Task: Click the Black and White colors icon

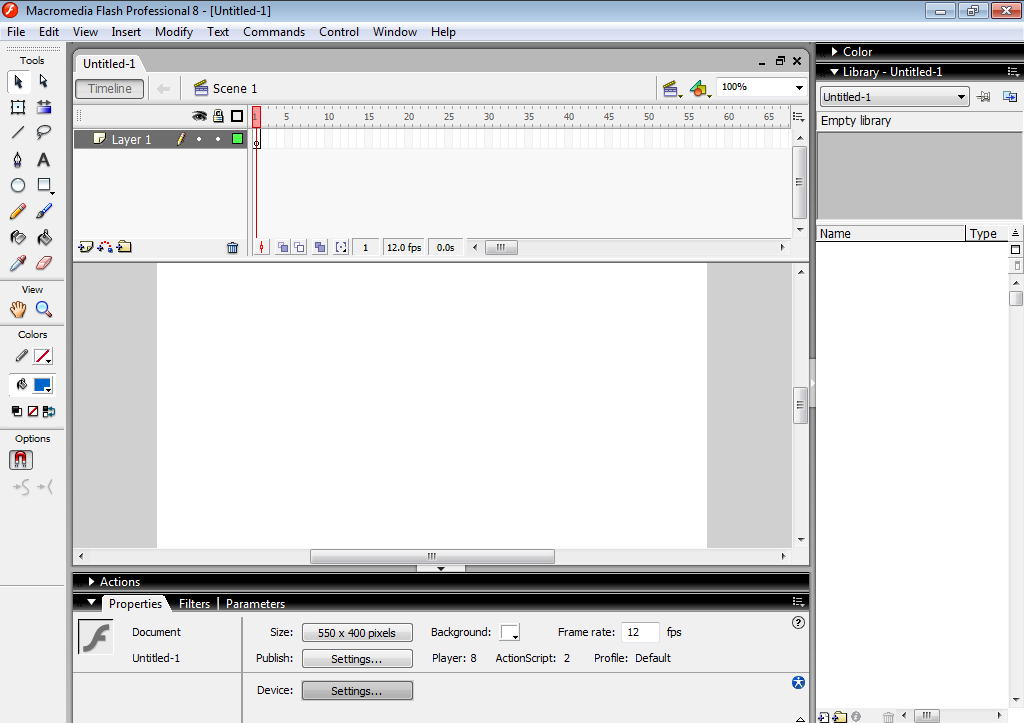Action: pyautogui.click(x=17, y=411)
